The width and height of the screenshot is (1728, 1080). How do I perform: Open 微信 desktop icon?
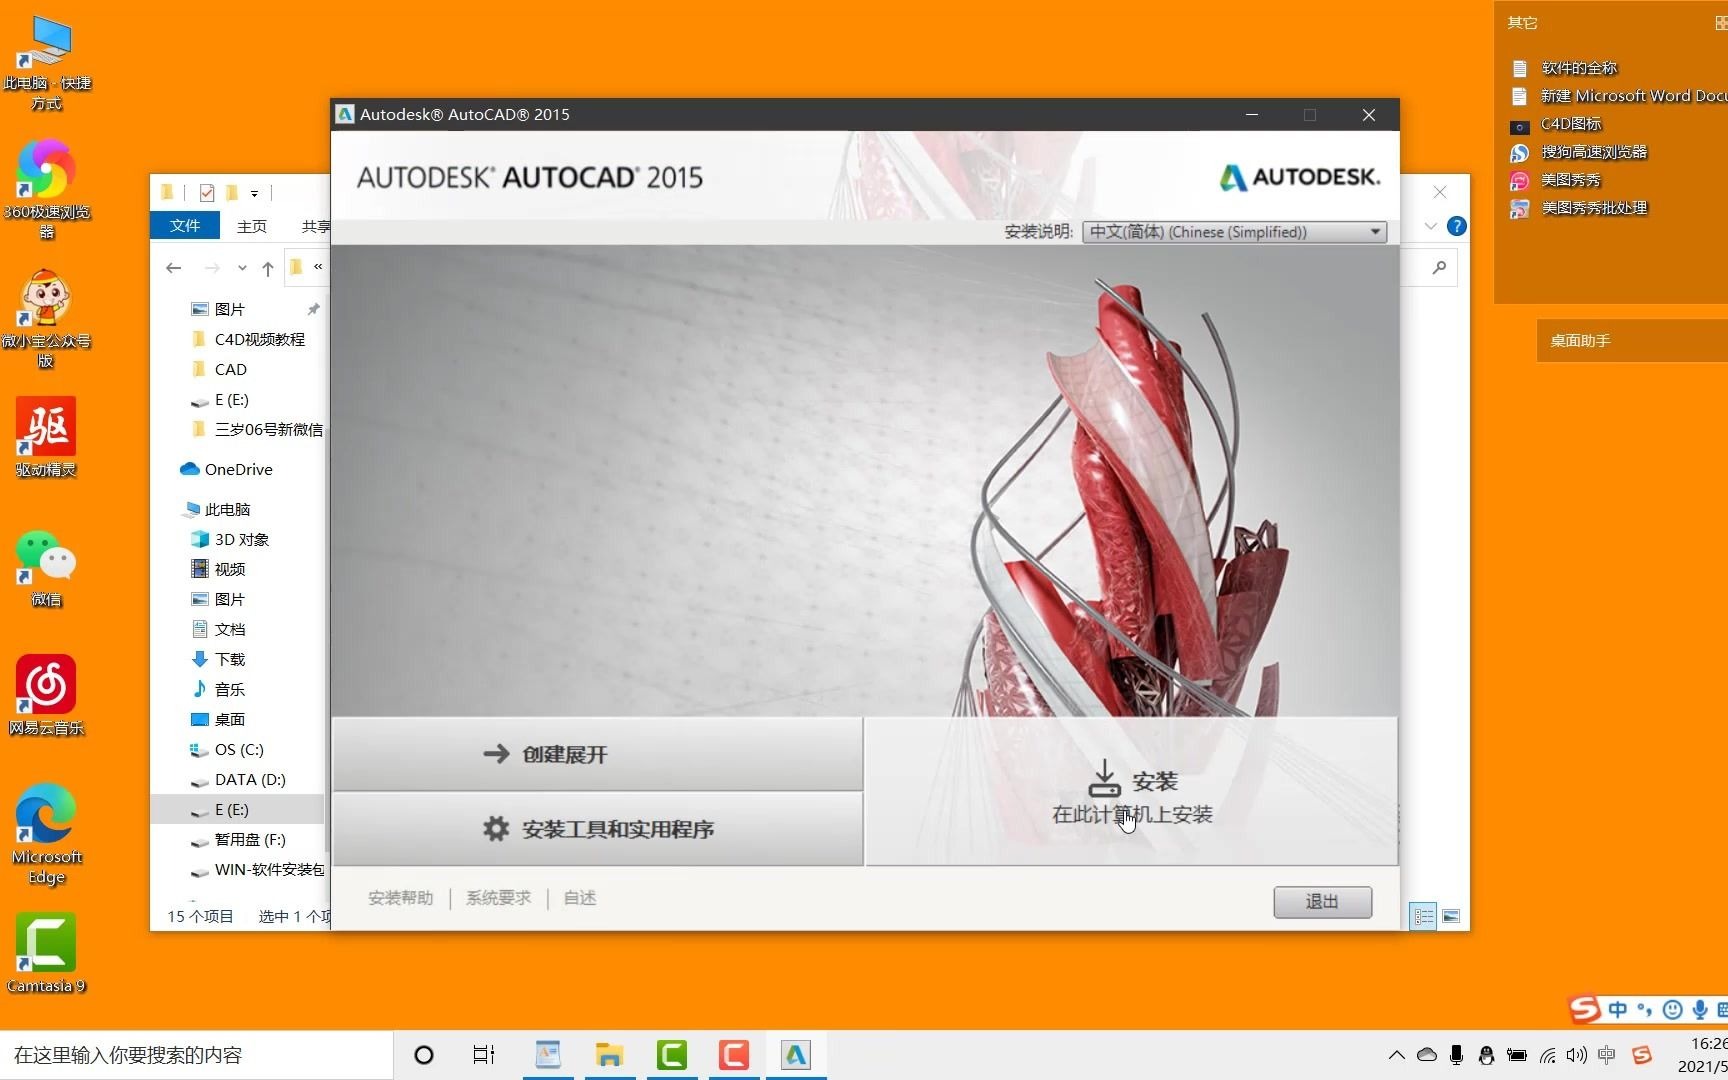pos(46,568)
